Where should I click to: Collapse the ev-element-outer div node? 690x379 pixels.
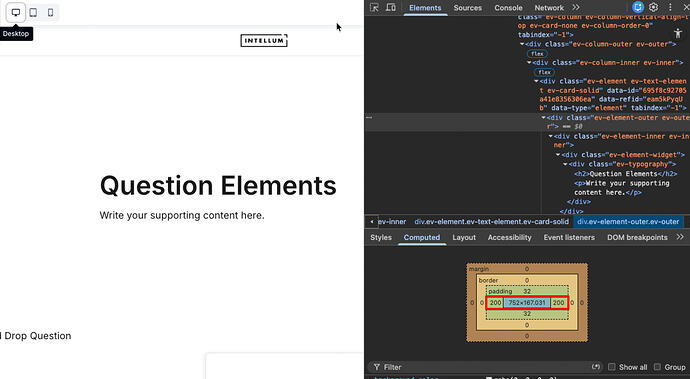543,118
